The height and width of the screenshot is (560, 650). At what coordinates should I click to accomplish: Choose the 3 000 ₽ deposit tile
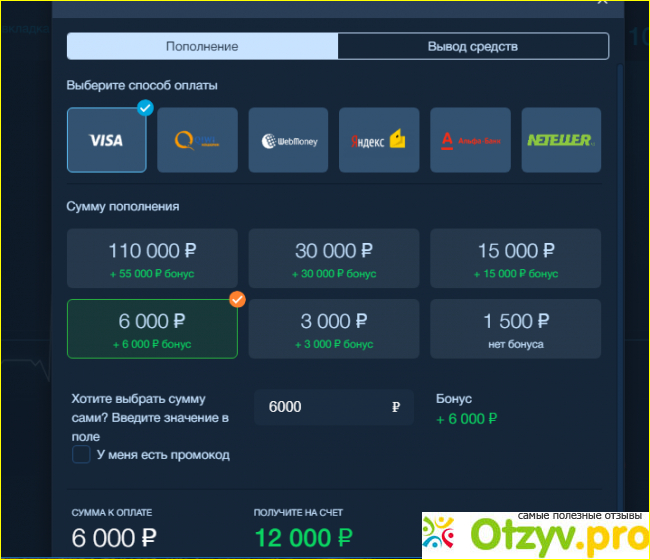click(334, 328)
